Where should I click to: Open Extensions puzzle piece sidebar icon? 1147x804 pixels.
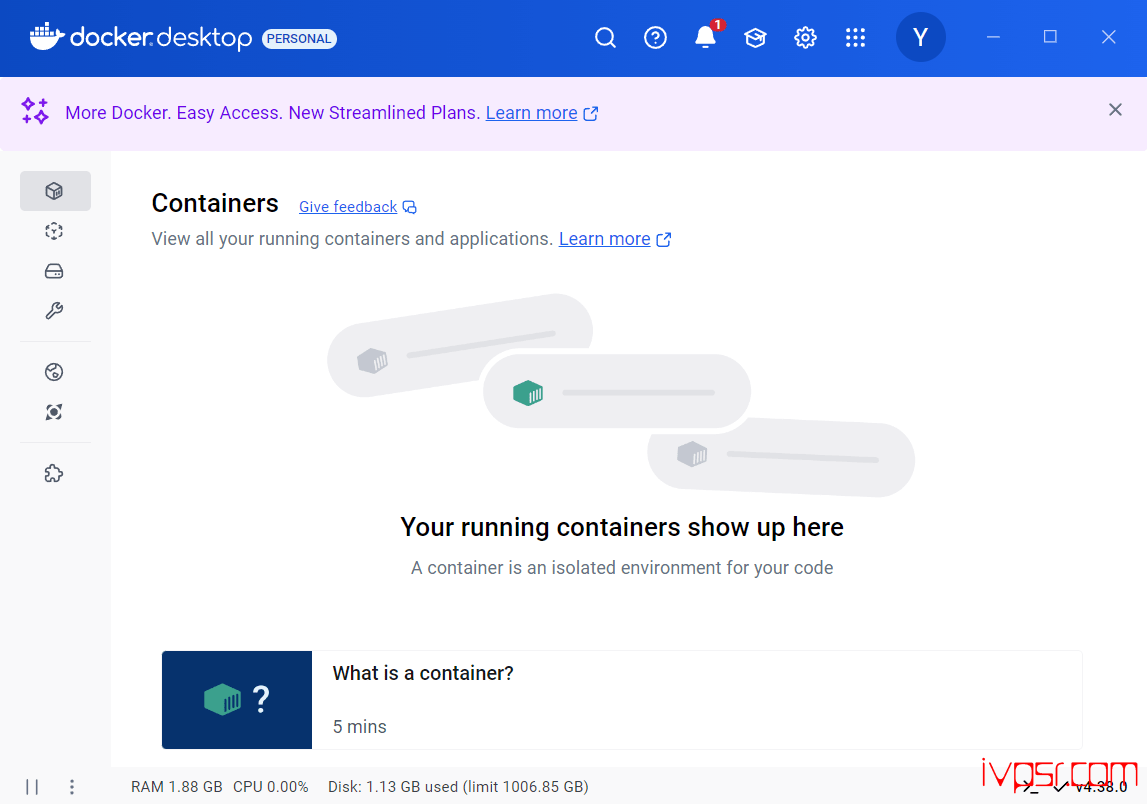(x=54, y=473)
